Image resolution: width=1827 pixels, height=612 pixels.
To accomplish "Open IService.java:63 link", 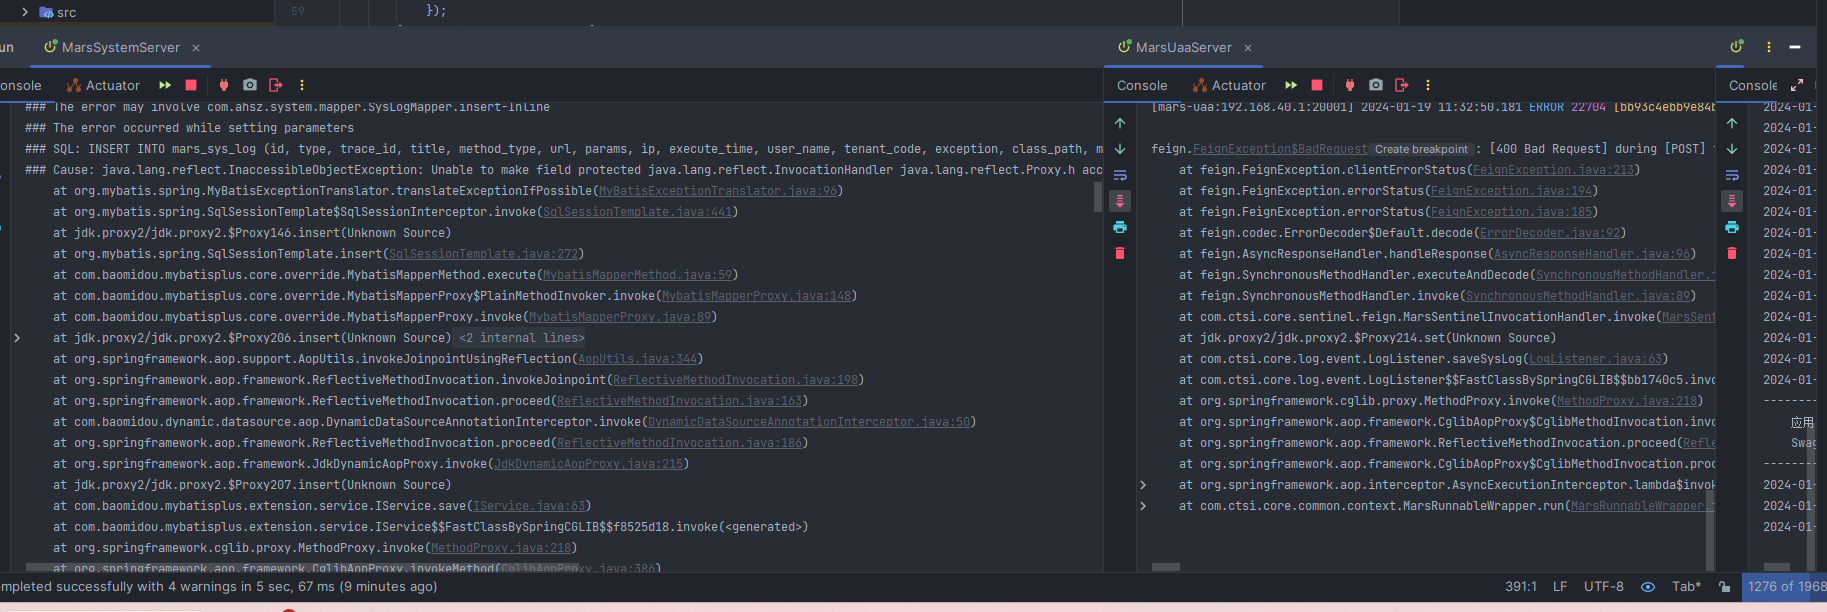I will point(529,506).
